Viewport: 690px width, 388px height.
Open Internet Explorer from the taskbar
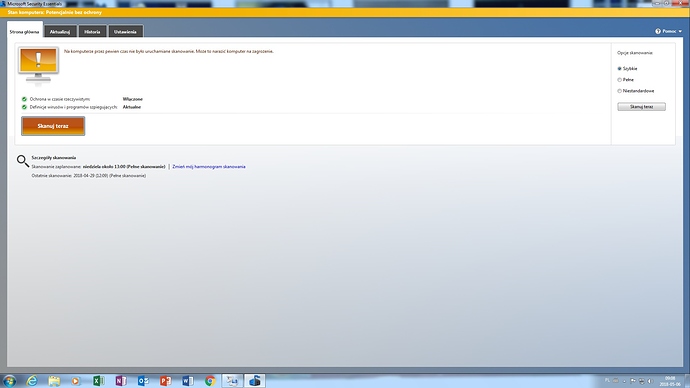(32, 381)
